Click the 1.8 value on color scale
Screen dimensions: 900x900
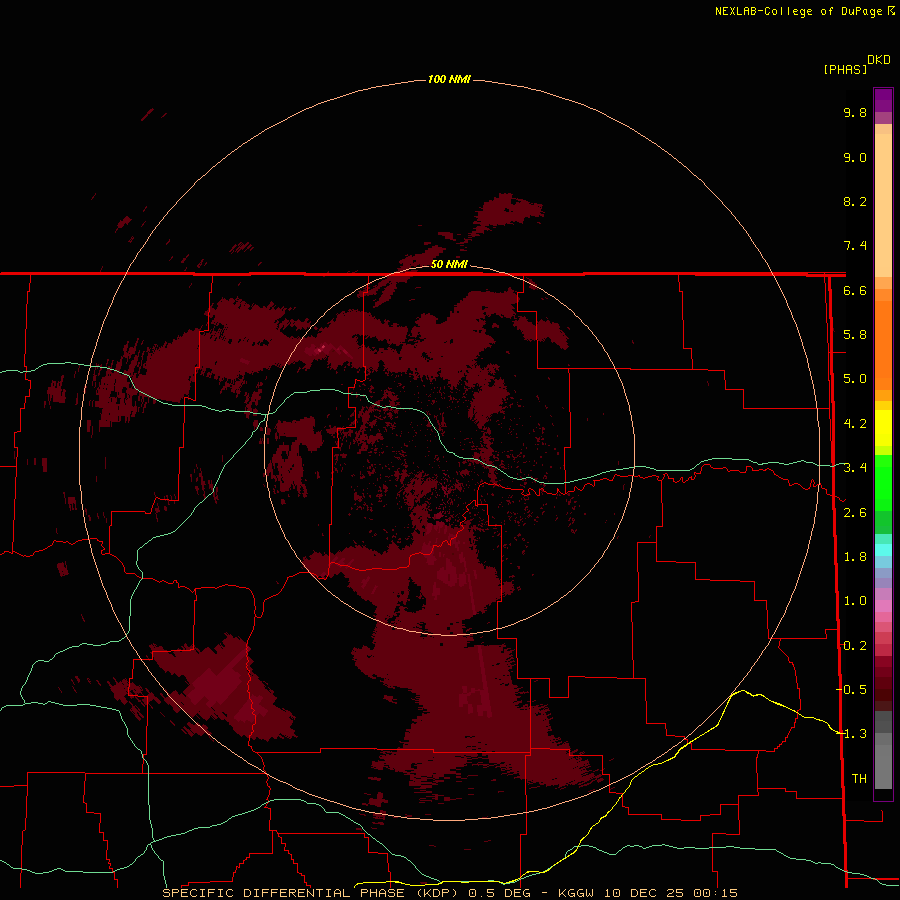(x=855, y=556)
